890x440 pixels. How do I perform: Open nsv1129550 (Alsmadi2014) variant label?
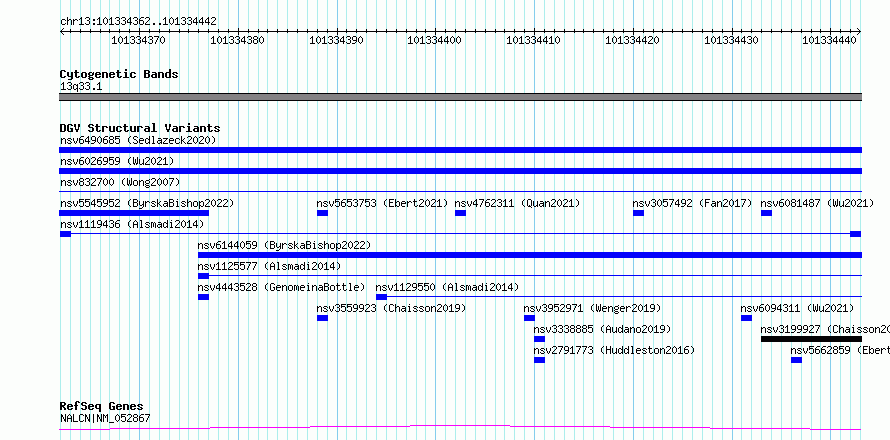point(447,287)
